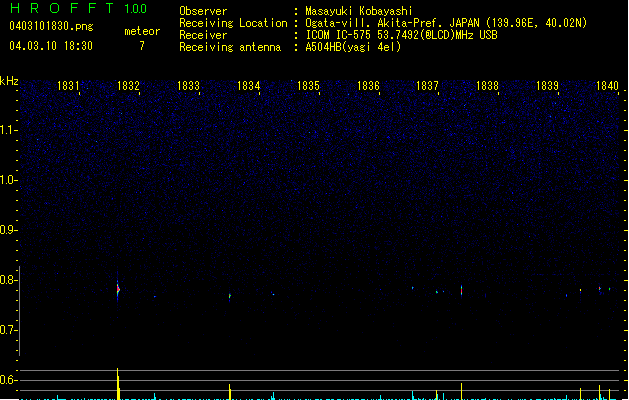The image size is (629, 400).
Task: Click the 1.1 kHz frequency label
Action: point(9,130)
